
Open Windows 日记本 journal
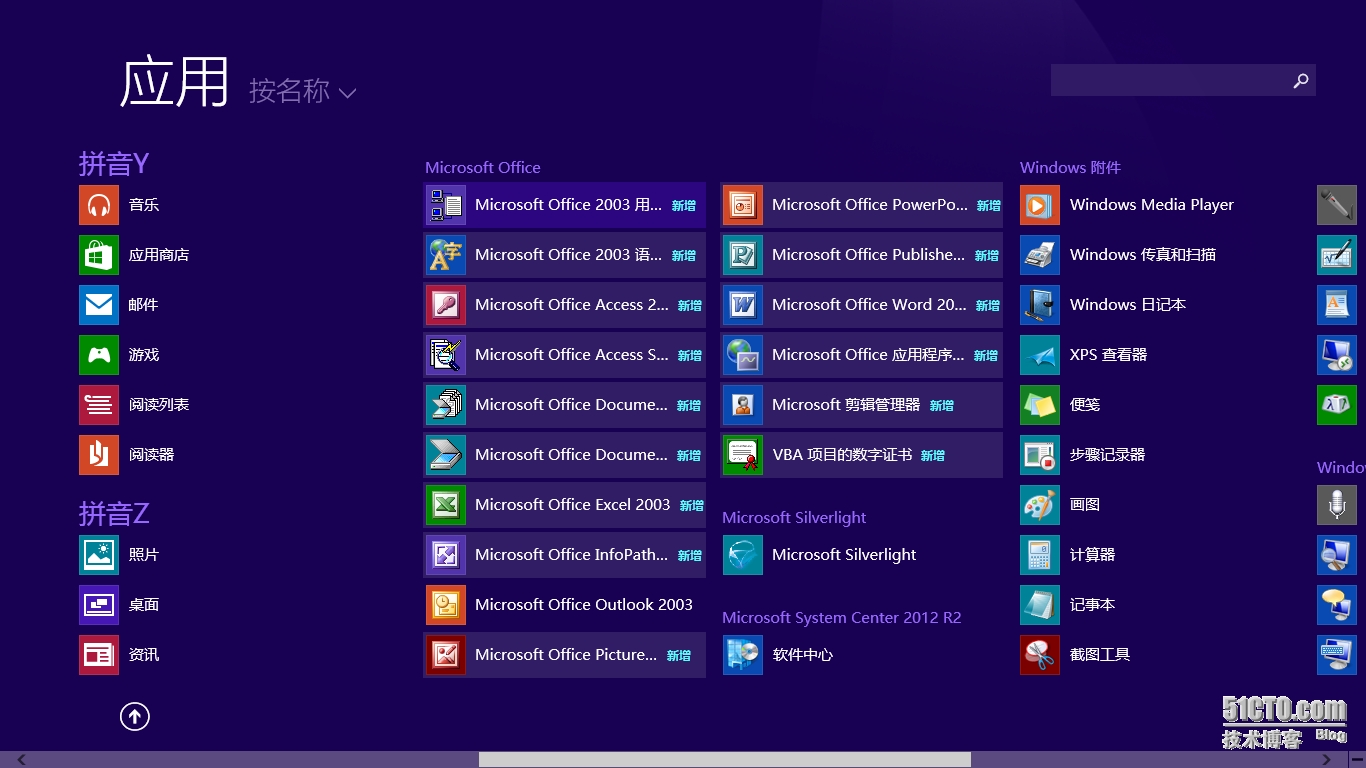pos(1103,305)
